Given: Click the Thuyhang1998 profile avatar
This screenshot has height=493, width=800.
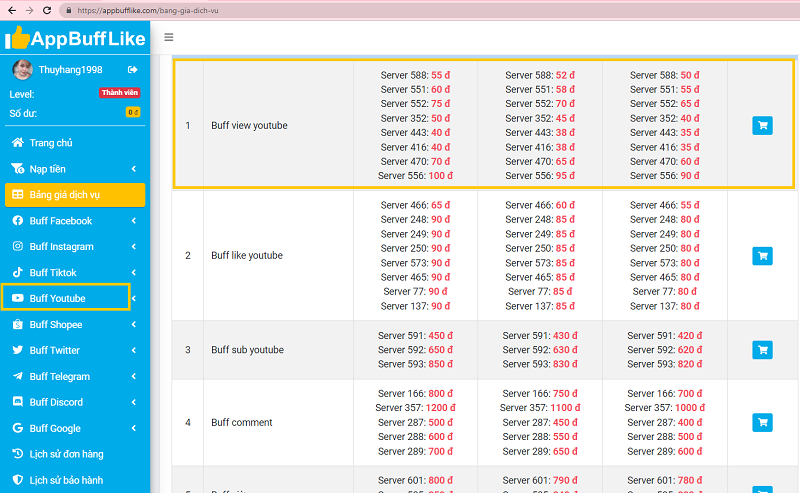Looking at the screenshot, I should [22, 70].
